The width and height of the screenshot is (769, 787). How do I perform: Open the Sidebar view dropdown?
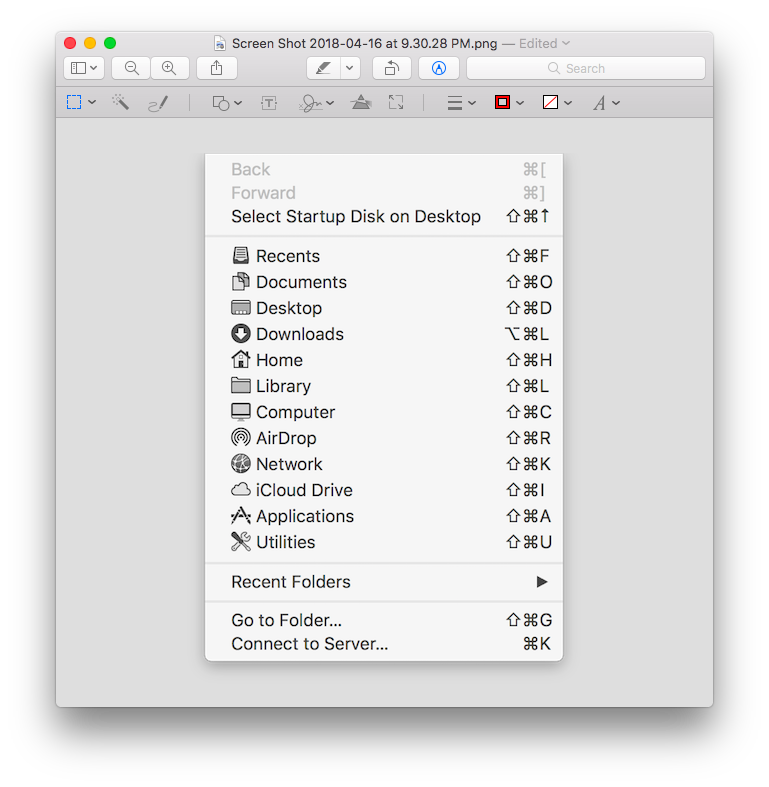[x=84, y=68]
